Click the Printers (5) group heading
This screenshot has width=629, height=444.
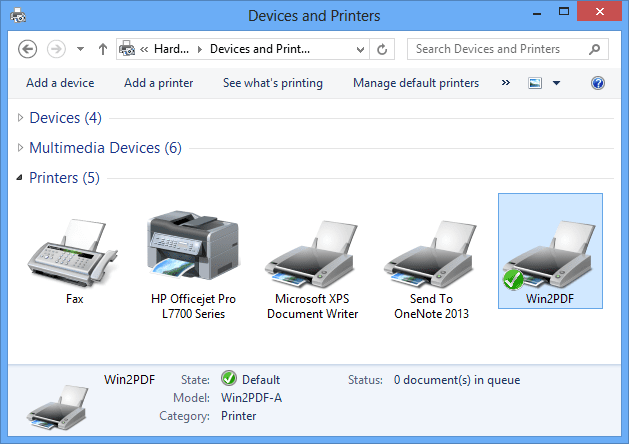click(64, 178)
